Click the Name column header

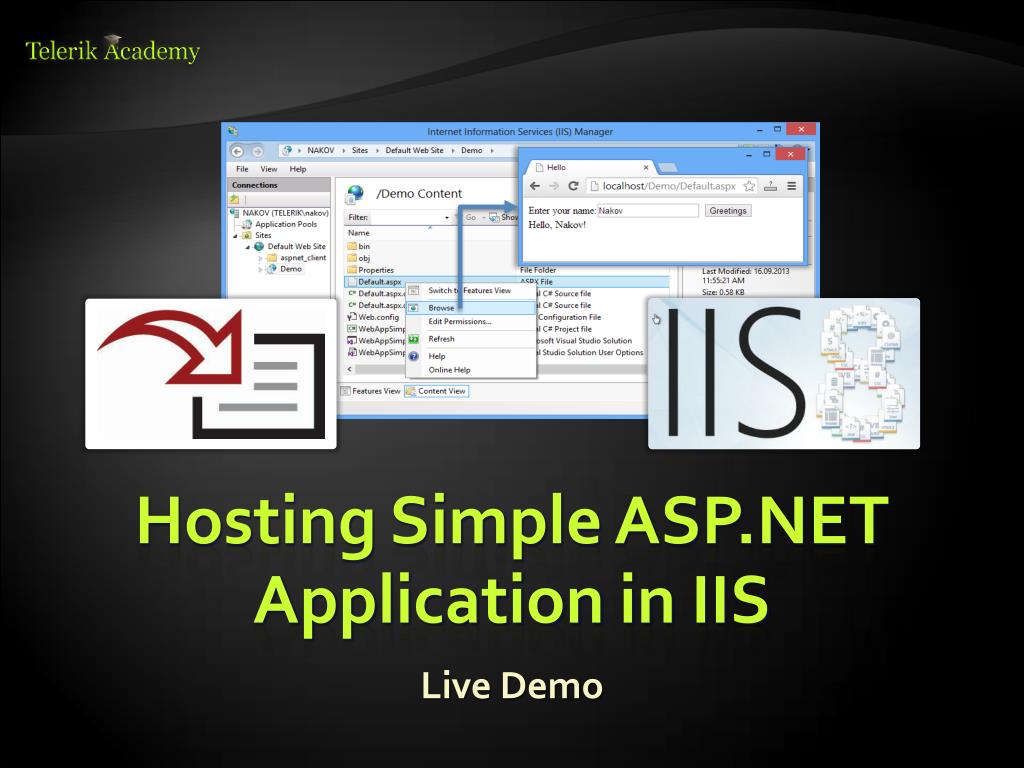pyautogui.click(x=359, y=233)
